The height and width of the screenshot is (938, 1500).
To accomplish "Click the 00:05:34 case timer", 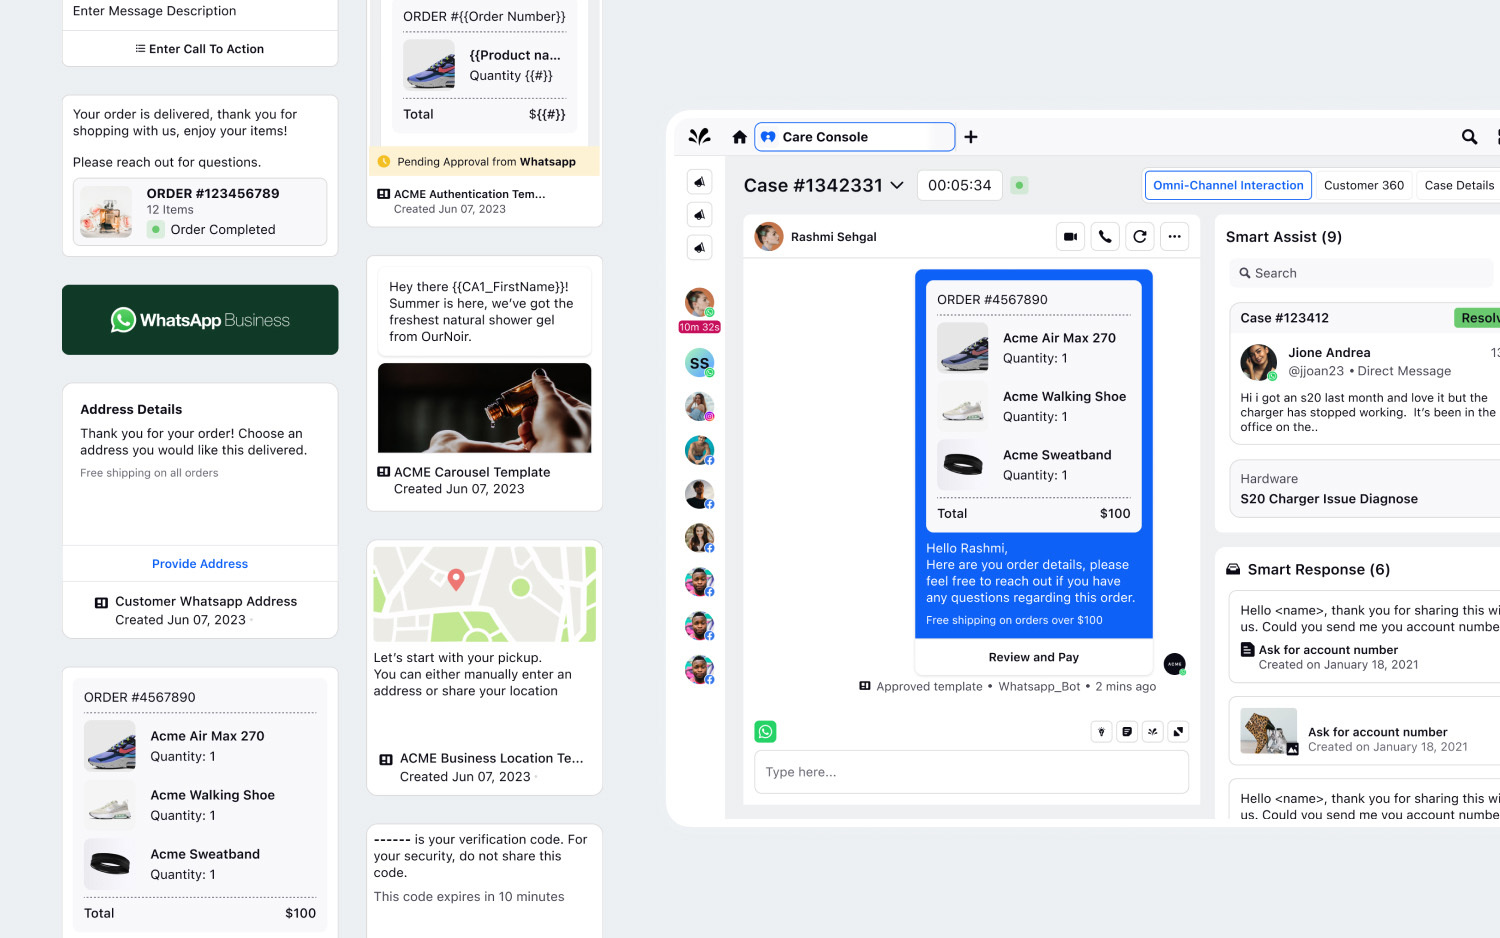I will coord(960,185).
